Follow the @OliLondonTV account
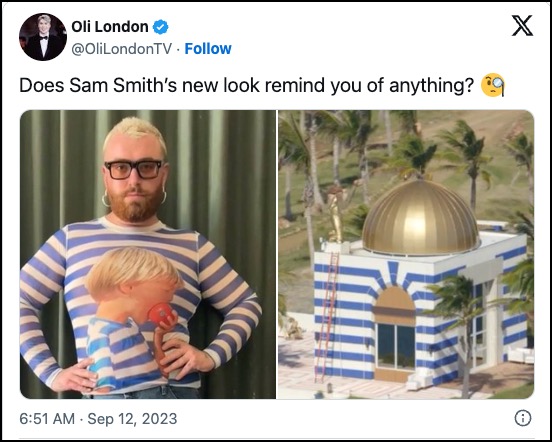The height and width of the screenshot is (442, 552). coord(208,49)
